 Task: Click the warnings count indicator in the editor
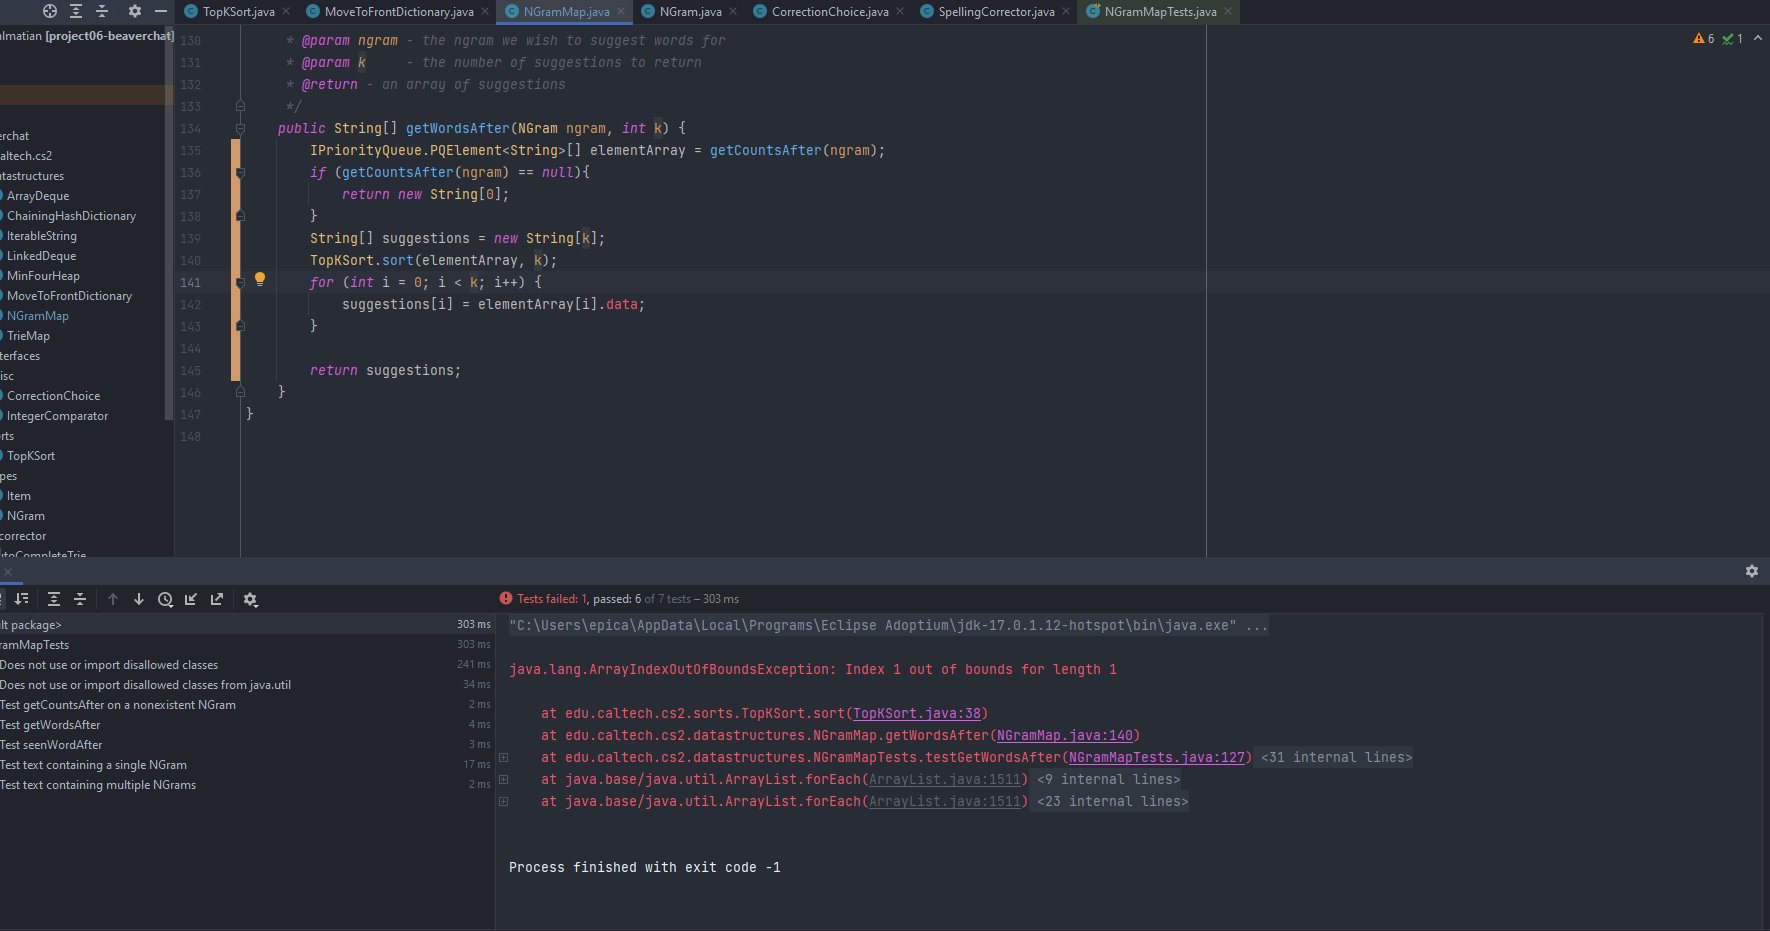click(x=1703, y=39)
